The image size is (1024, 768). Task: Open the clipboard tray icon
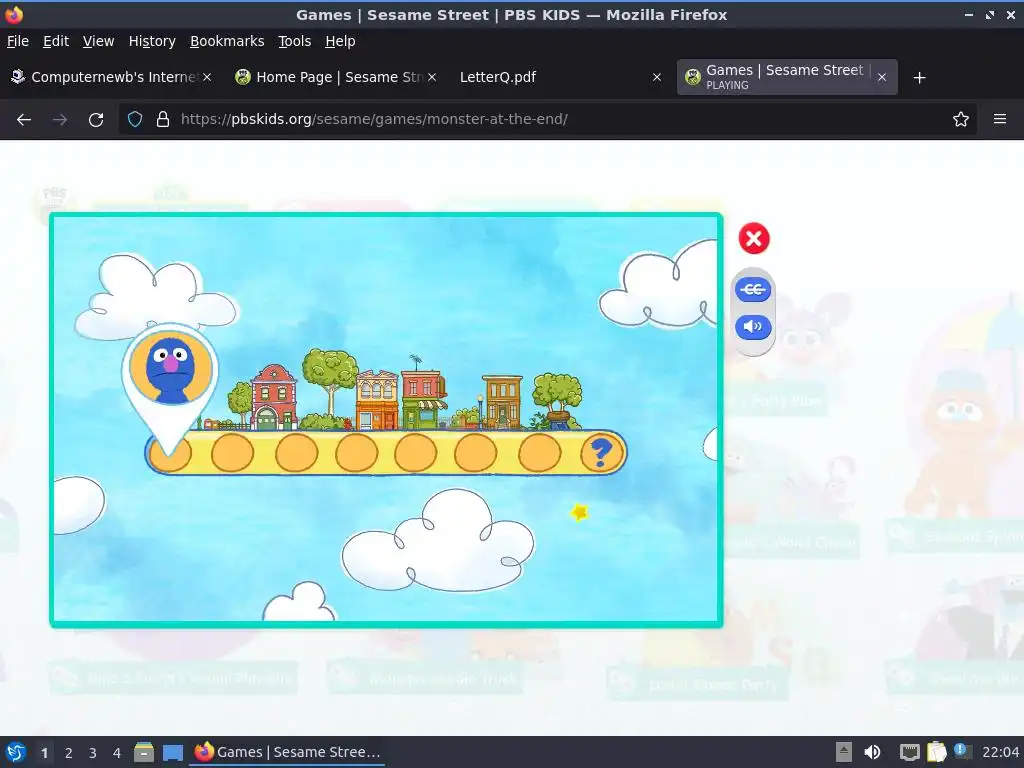click(x=936, y=752)
